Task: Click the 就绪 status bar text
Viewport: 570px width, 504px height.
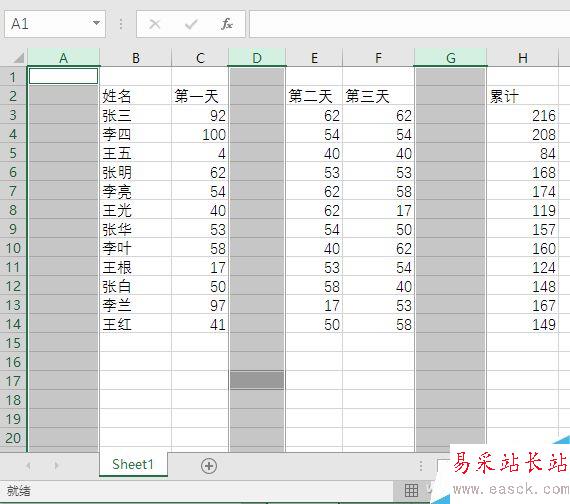Action: click(19, 491)
